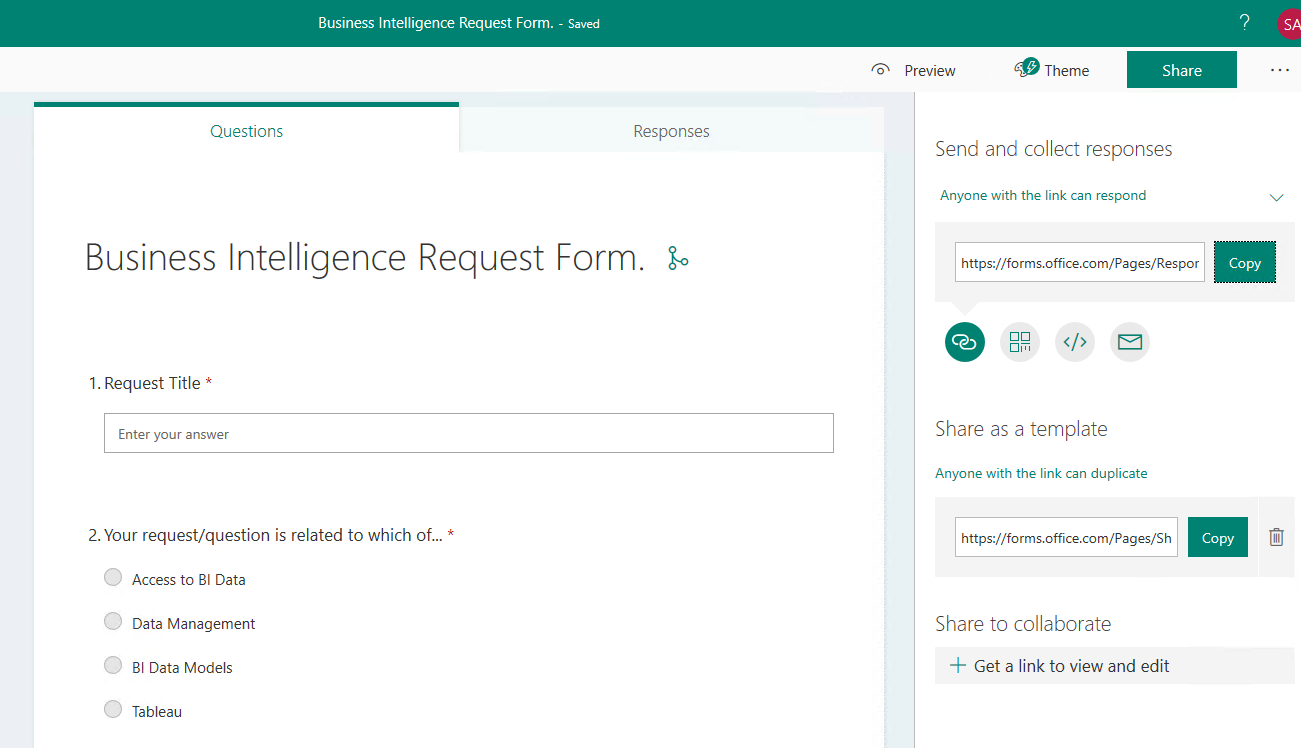Switch to the Responses tab
This screenshot has height=748, width=1301.
pyautogui.click(x=671, y=131)
